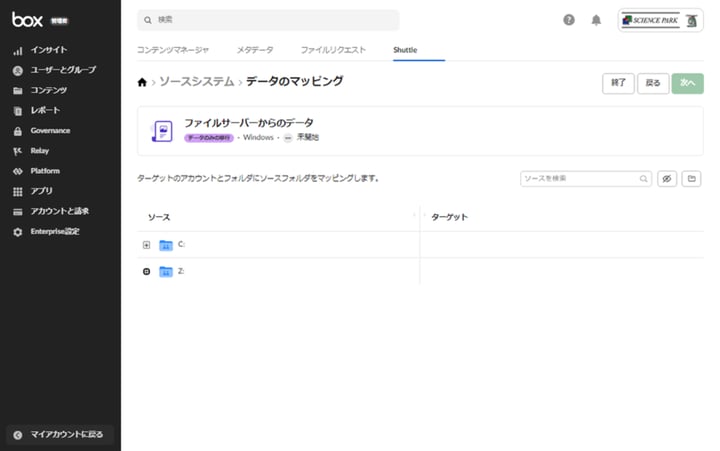
Task: Click the home icon in the breadcrumb
Action: click(x=142, y=82)
